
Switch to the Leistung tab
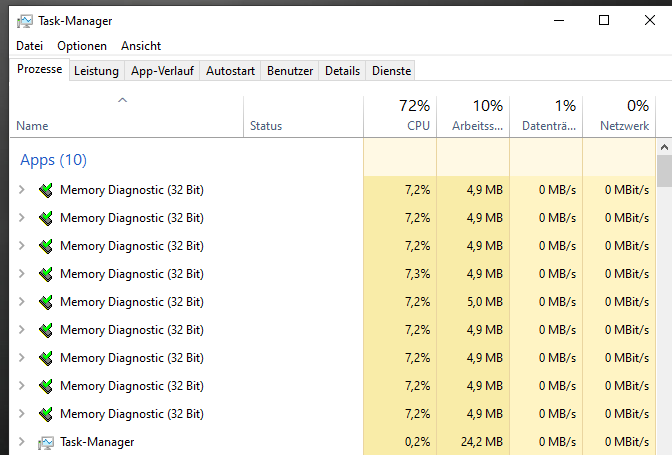tap(96, 71)
